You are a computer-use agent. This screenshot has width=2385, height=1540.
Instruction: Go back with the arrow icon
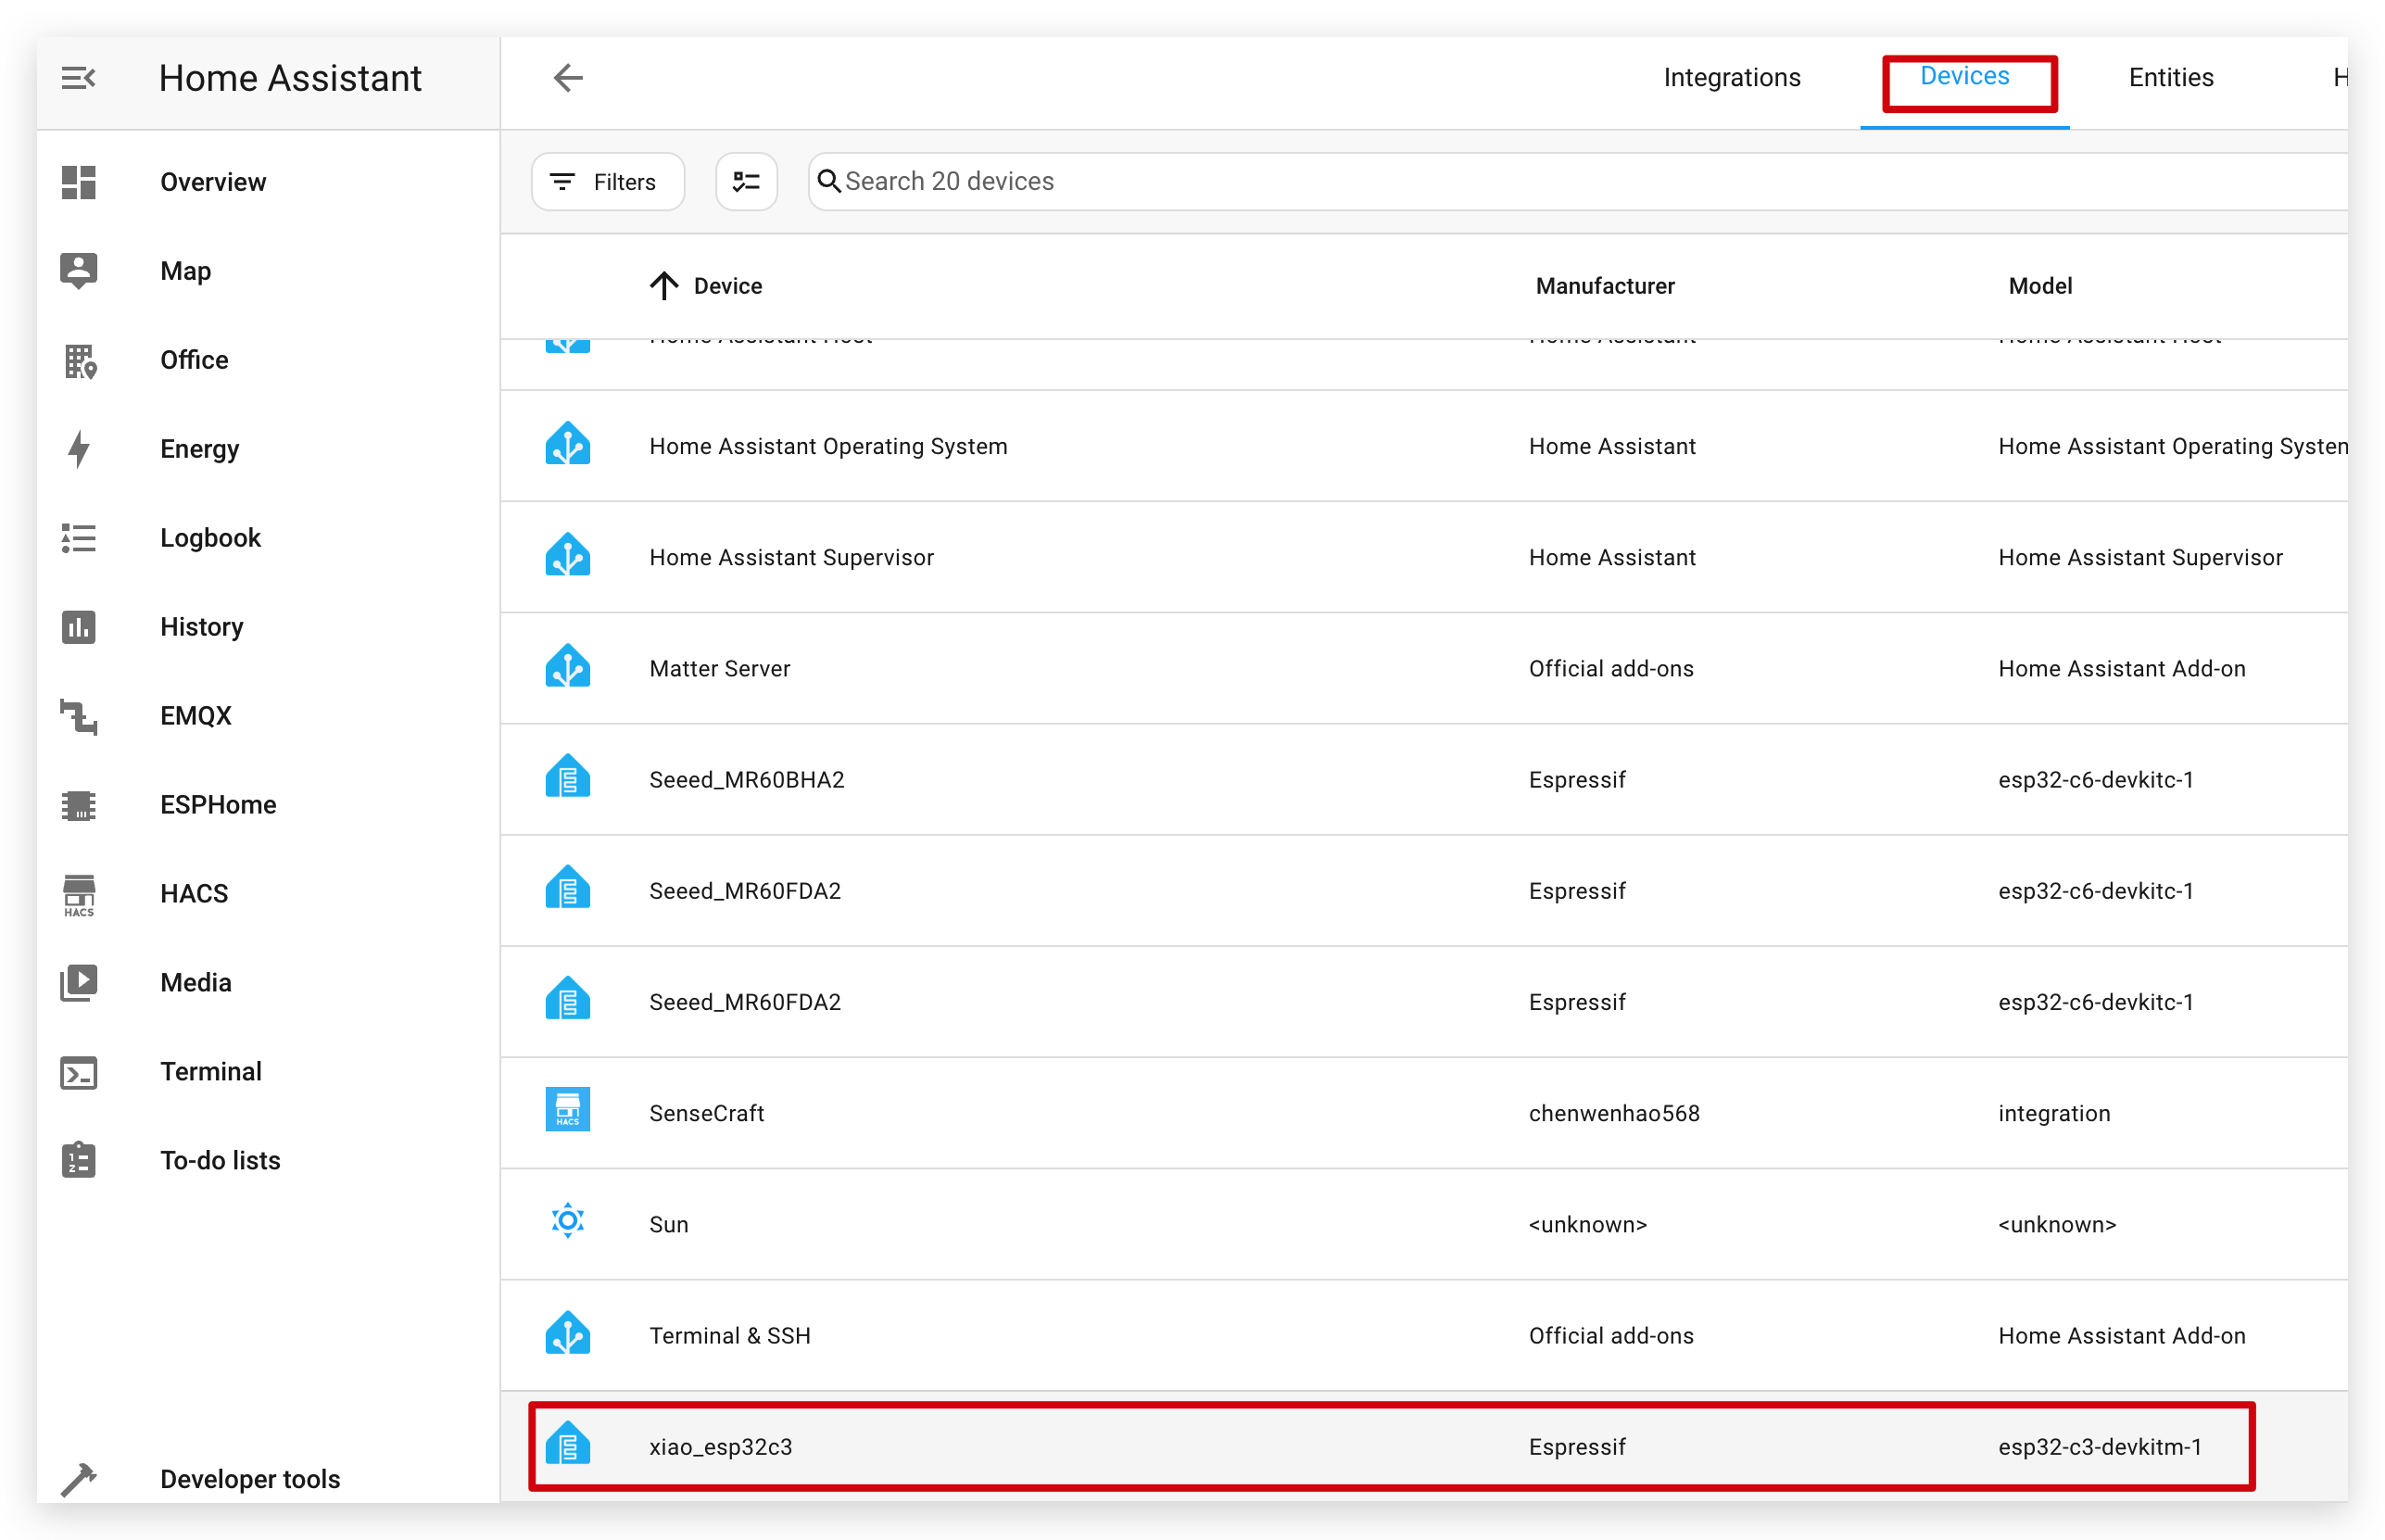click(x=568, y=78)
